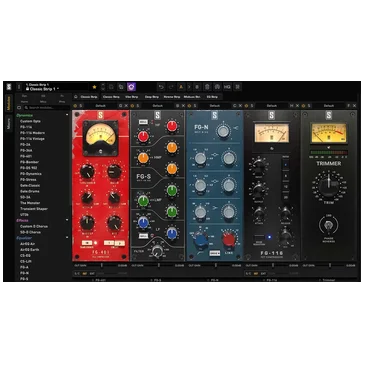Click the settings icon right of HQ
This screenshot has height=365, width=365.
pos(237,87)
